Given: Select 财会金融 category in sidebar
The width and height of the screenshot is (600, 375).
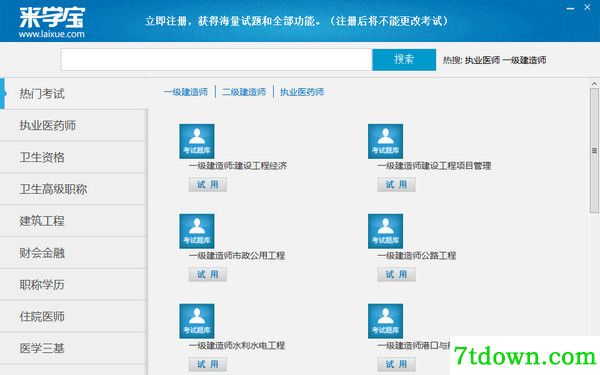Looking at the screenshot, I should pyautogui.click(x=73, y=253).
